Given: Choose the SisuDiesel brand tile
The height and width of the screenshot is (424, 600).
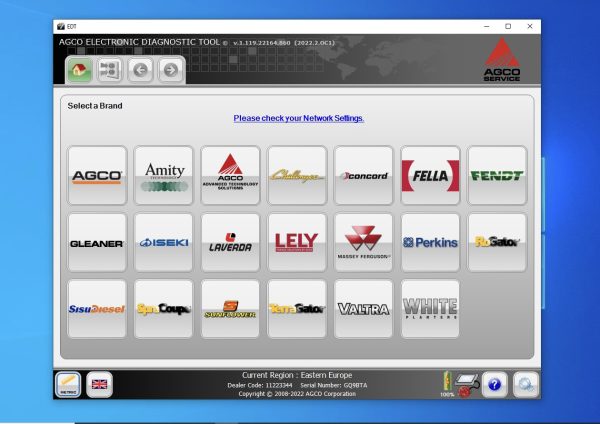Looking at the screenshot, I should coord(97,309).
